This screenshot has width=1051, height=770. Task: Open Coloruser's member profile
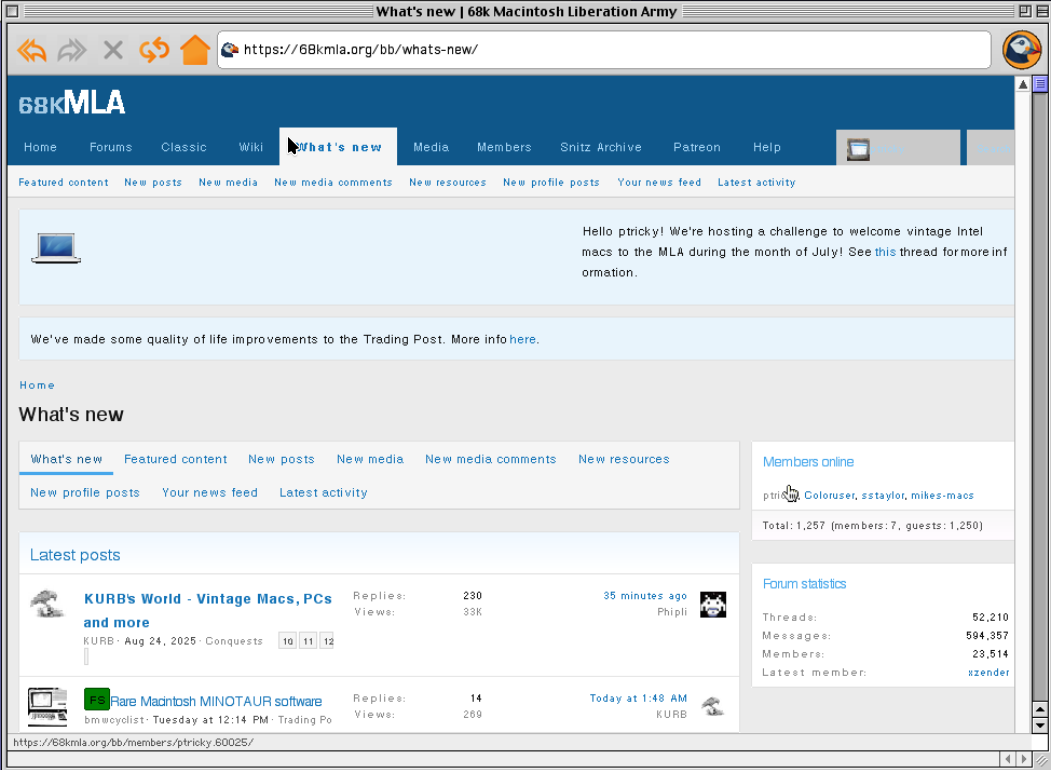pyautogui.click(x=829, y=495)
